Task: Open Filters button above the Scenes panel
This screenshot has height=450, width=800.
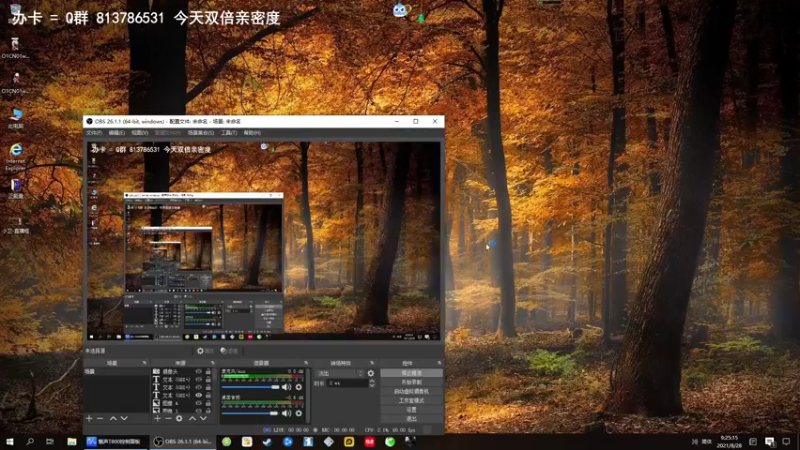Action: tap(229, 351)
